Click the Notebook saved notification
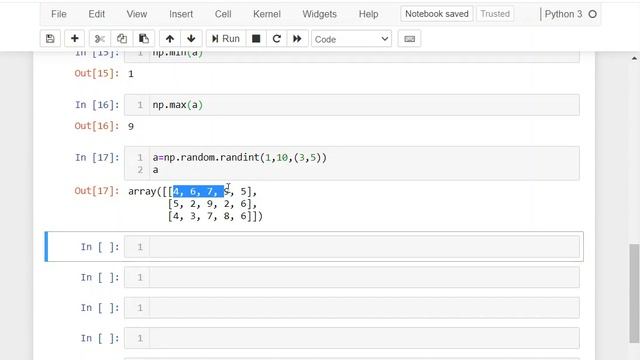This screenshot has height=360, width=640. pyautogui.click(x=437, y=14)
